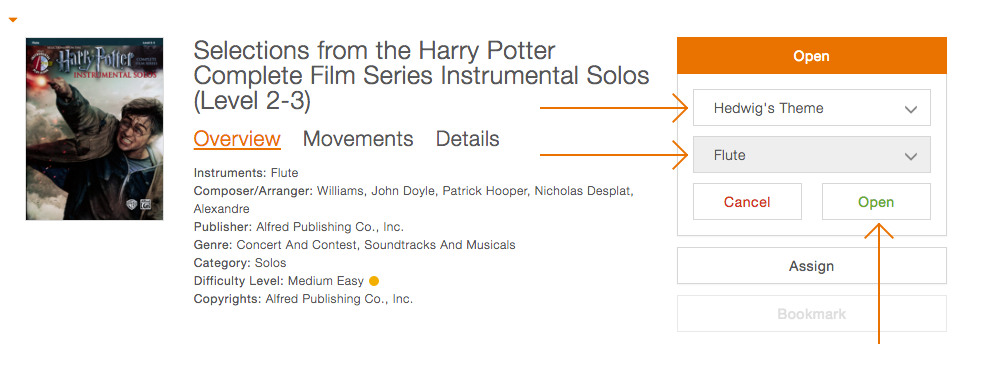
Task: Click the yellow Medium Easy difficulty dot
Action: 374,281
